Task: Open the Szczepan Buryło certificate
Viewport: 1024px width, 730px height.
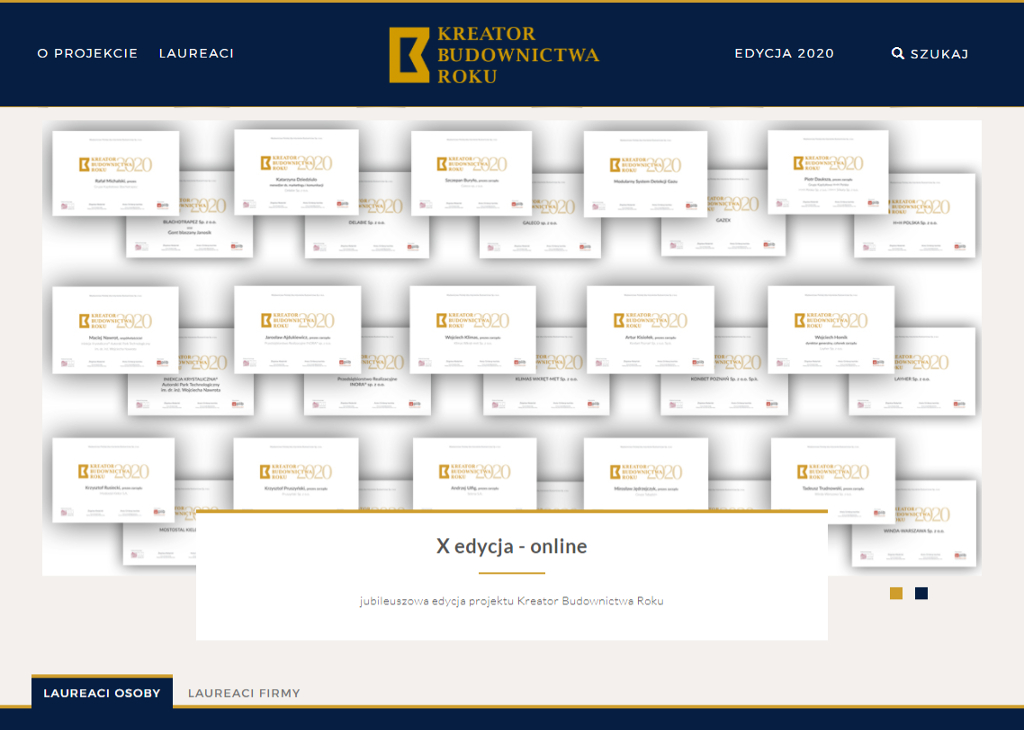Action: (472, 173)
